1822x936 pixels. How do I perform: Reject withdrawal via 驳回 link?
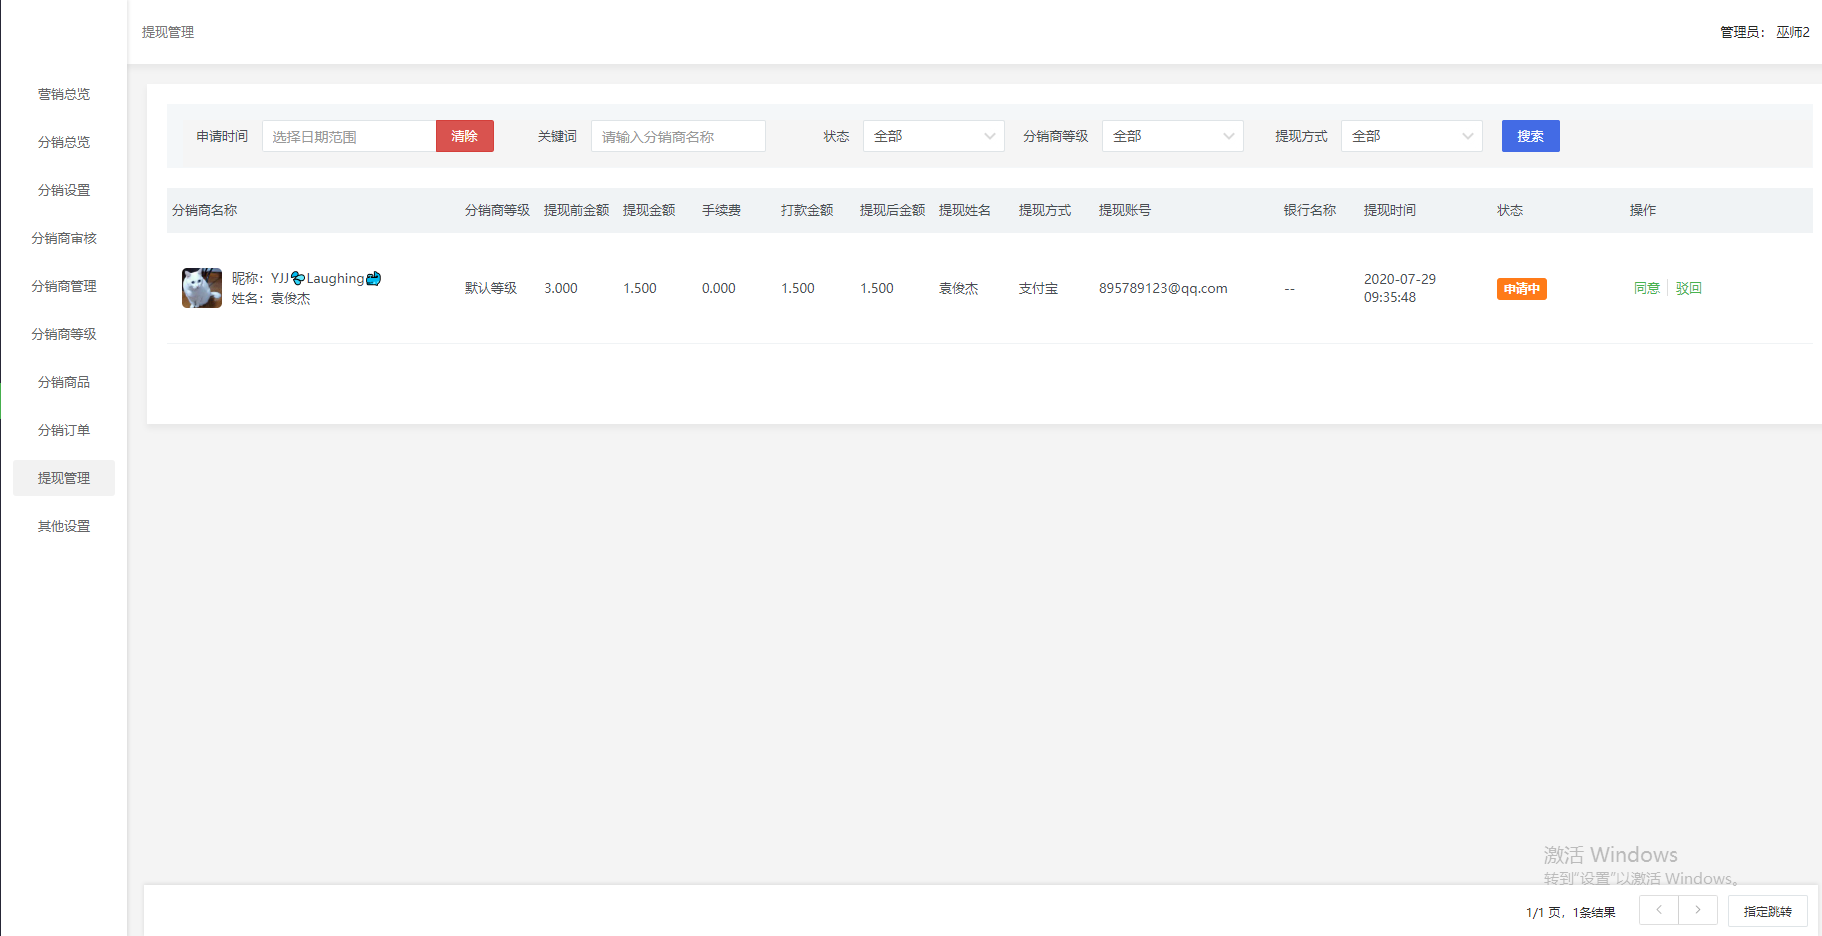point(1688,288)
